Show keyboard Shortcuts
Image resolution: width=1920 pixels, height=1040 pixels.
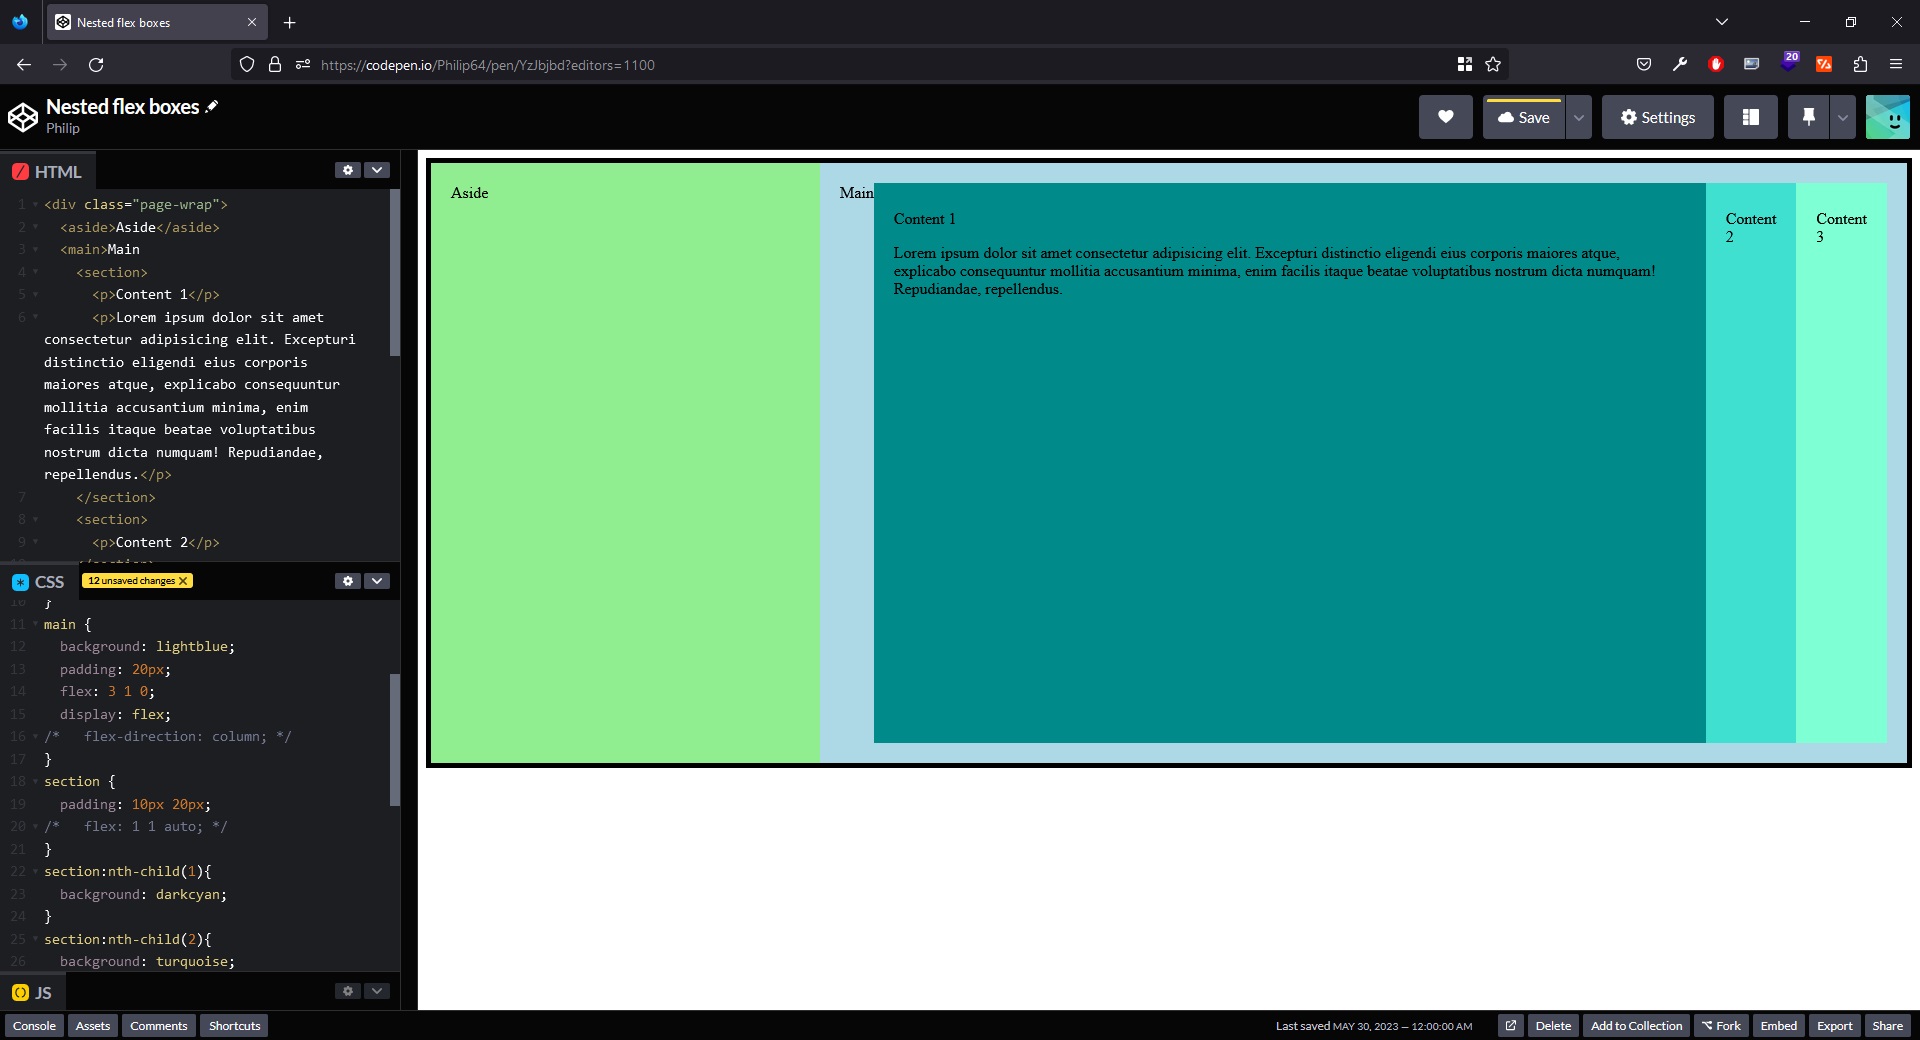[x=234, y=1026]
